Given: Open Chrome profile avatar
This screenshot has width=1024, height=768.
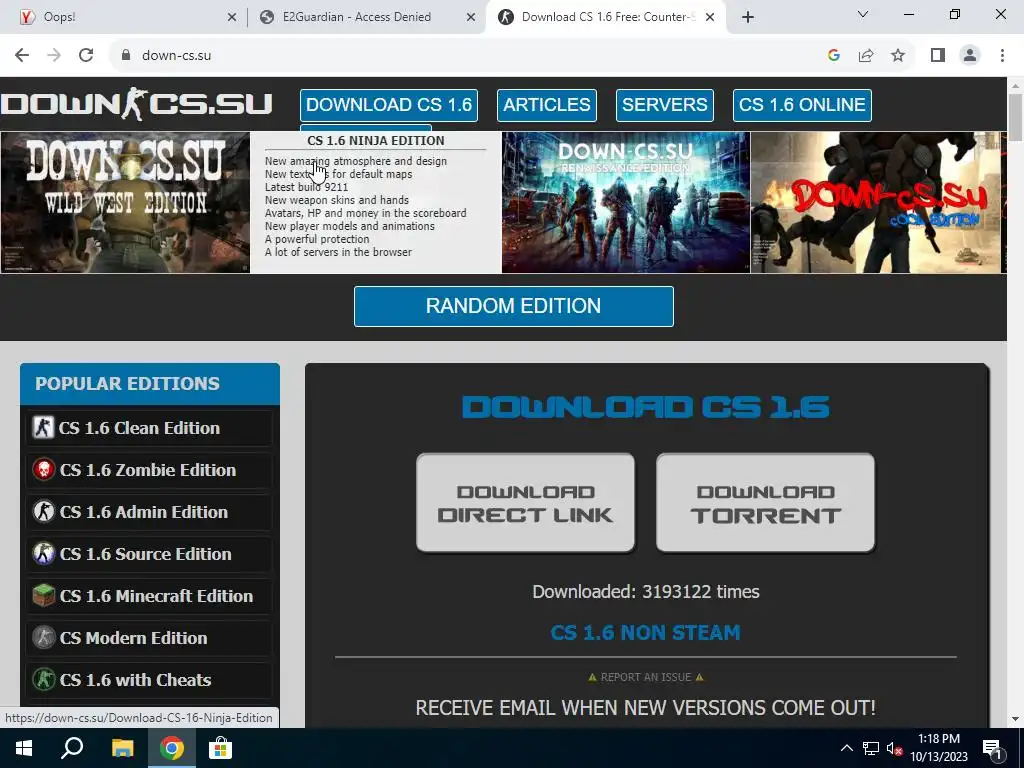Looking at the screenshot, I should click(970, 56).
